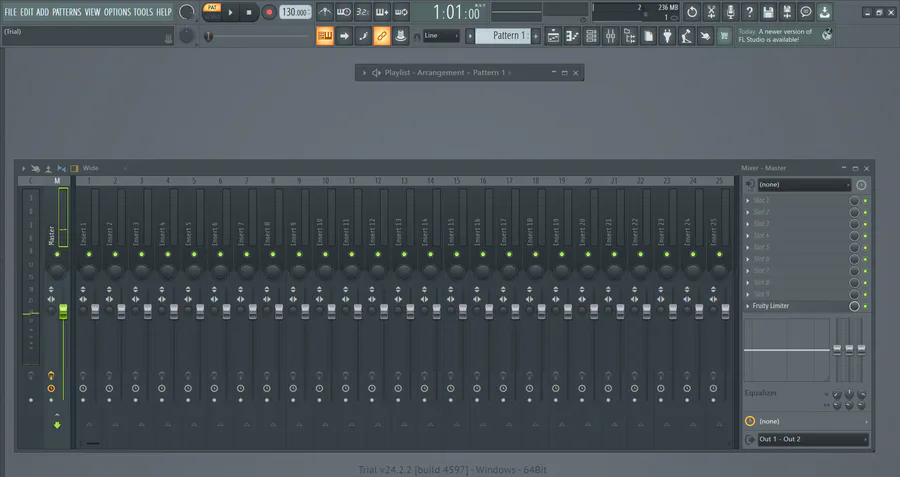
Task: Open the chat bubble icon
Action: [806, 11]
